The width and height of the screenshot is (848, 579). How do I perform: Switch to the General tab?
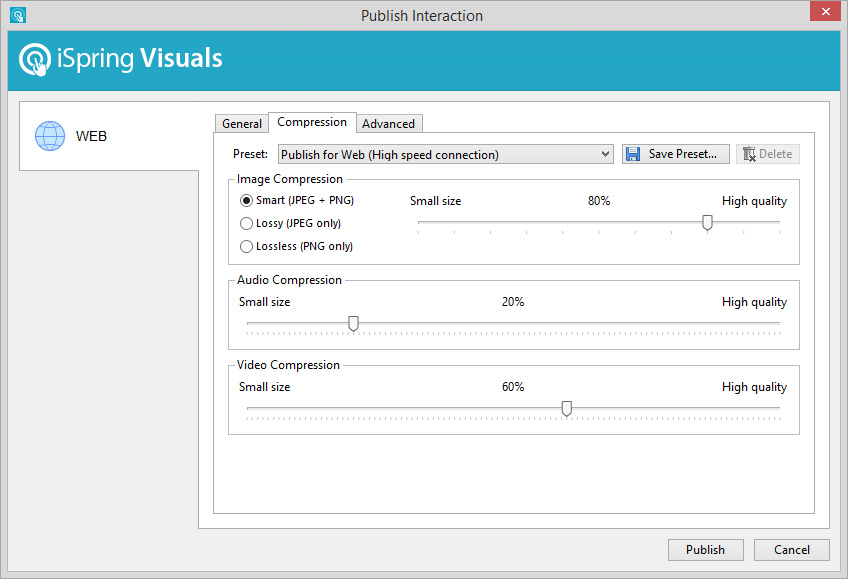242,124
